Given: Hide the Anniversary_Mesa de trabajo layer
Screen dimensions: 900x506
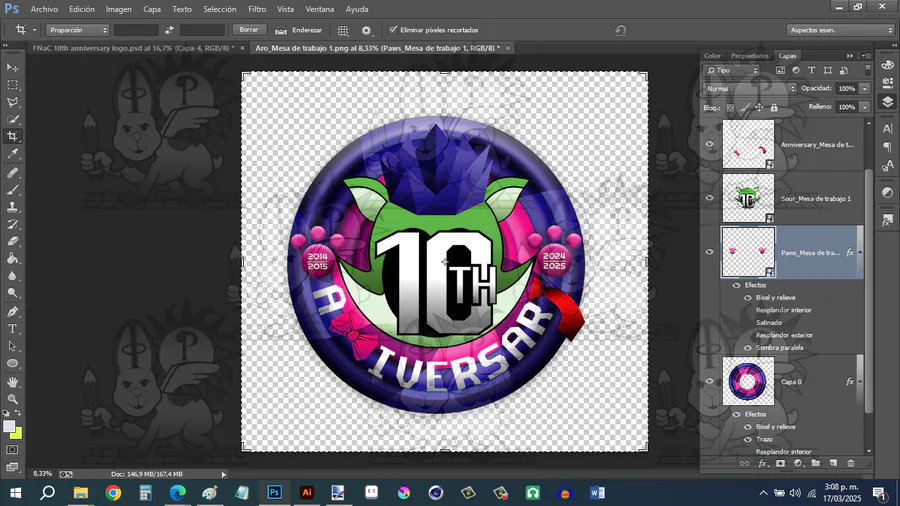Looking at the screenshot, I should tap(709, 145).
